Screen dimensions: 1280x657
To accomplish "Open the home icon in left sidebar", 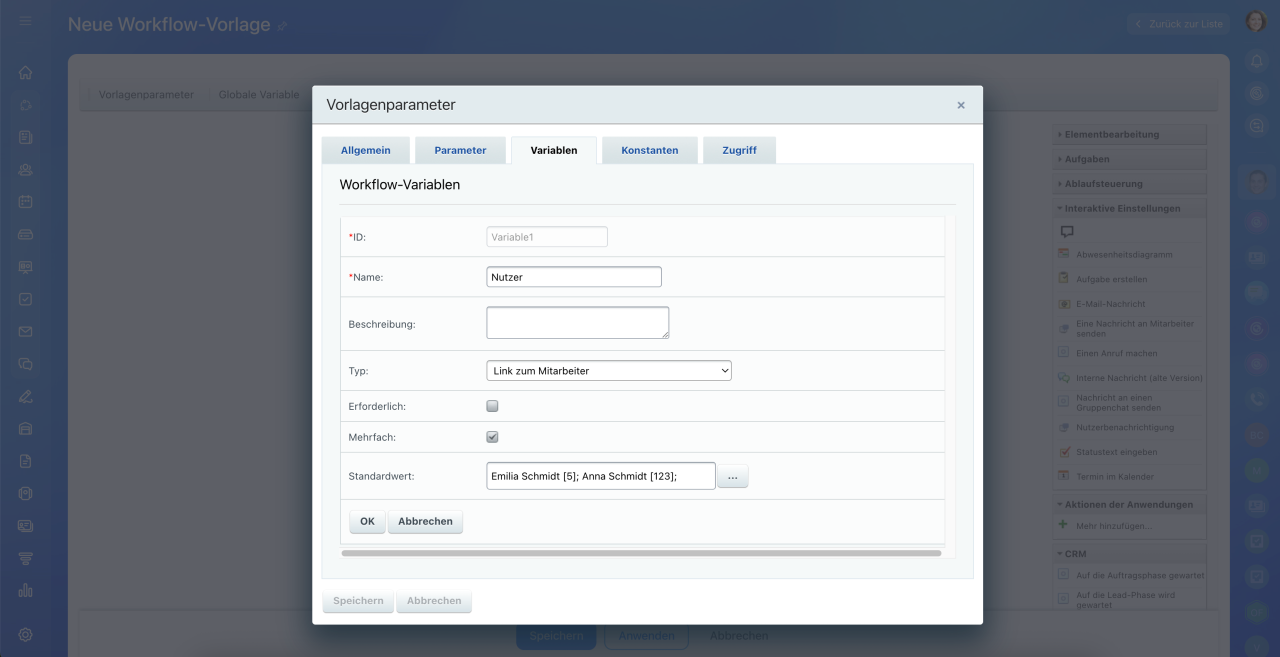I will coord(25,73).
